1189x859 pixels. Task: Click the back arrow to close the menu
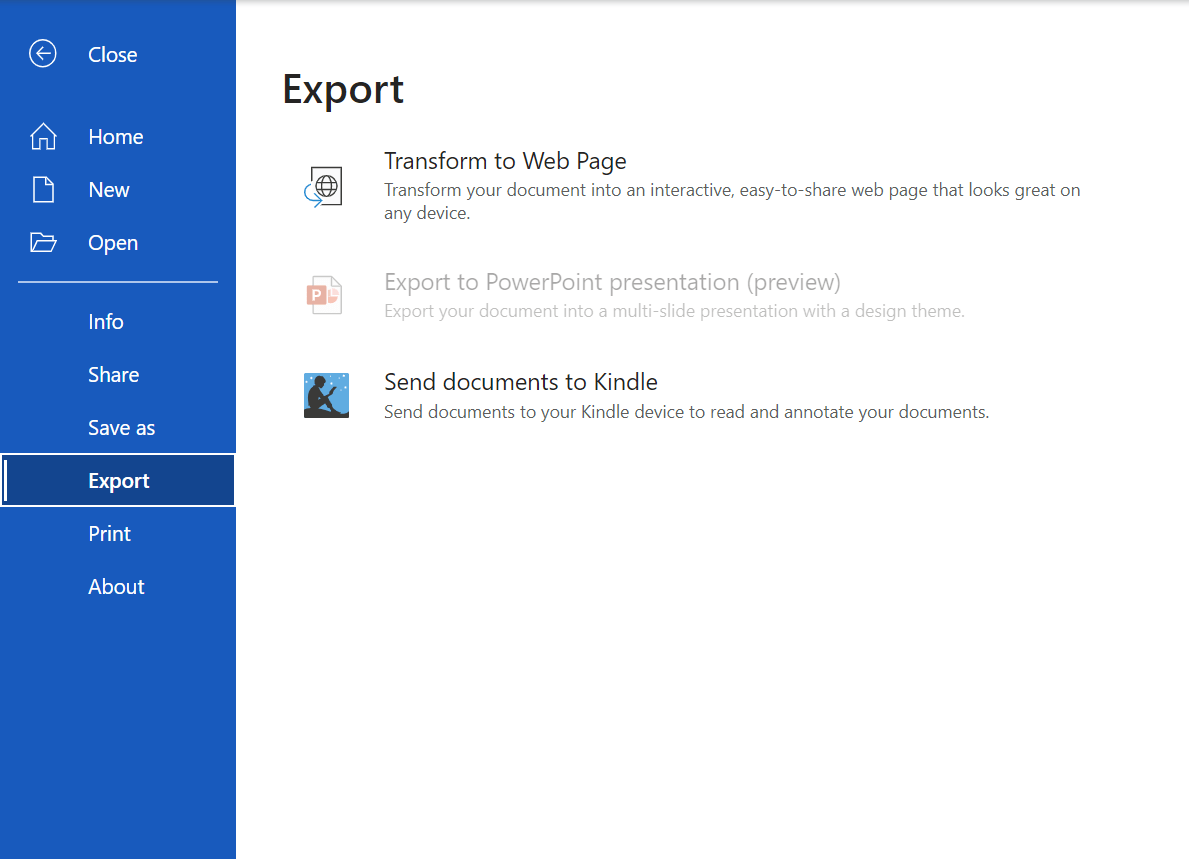coord(42,54)
